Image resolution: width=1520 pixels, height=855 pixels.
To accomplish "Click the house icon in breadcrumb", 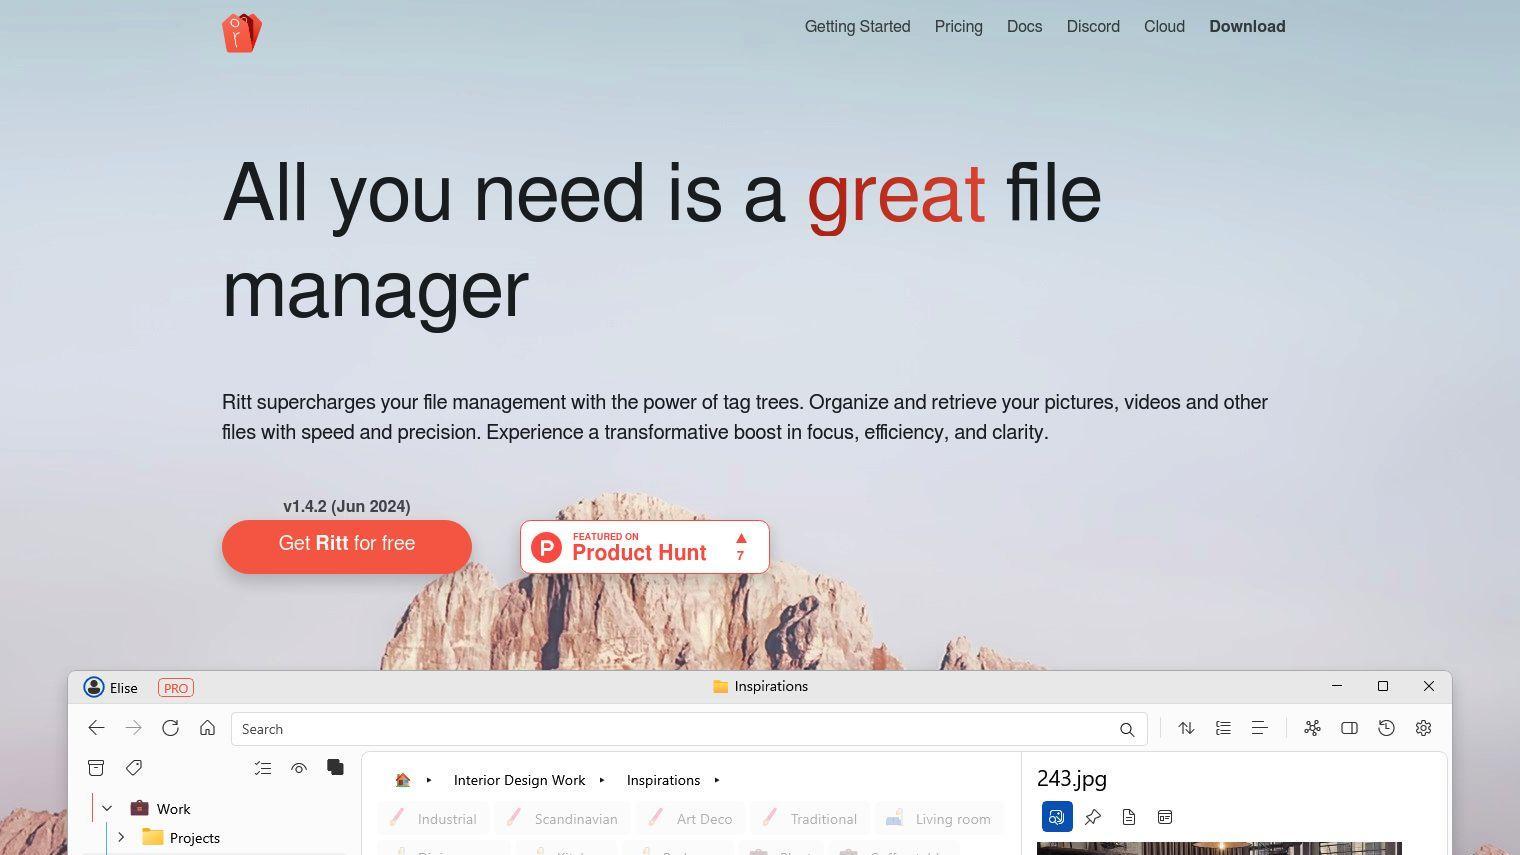I will (x=403, y=780).
